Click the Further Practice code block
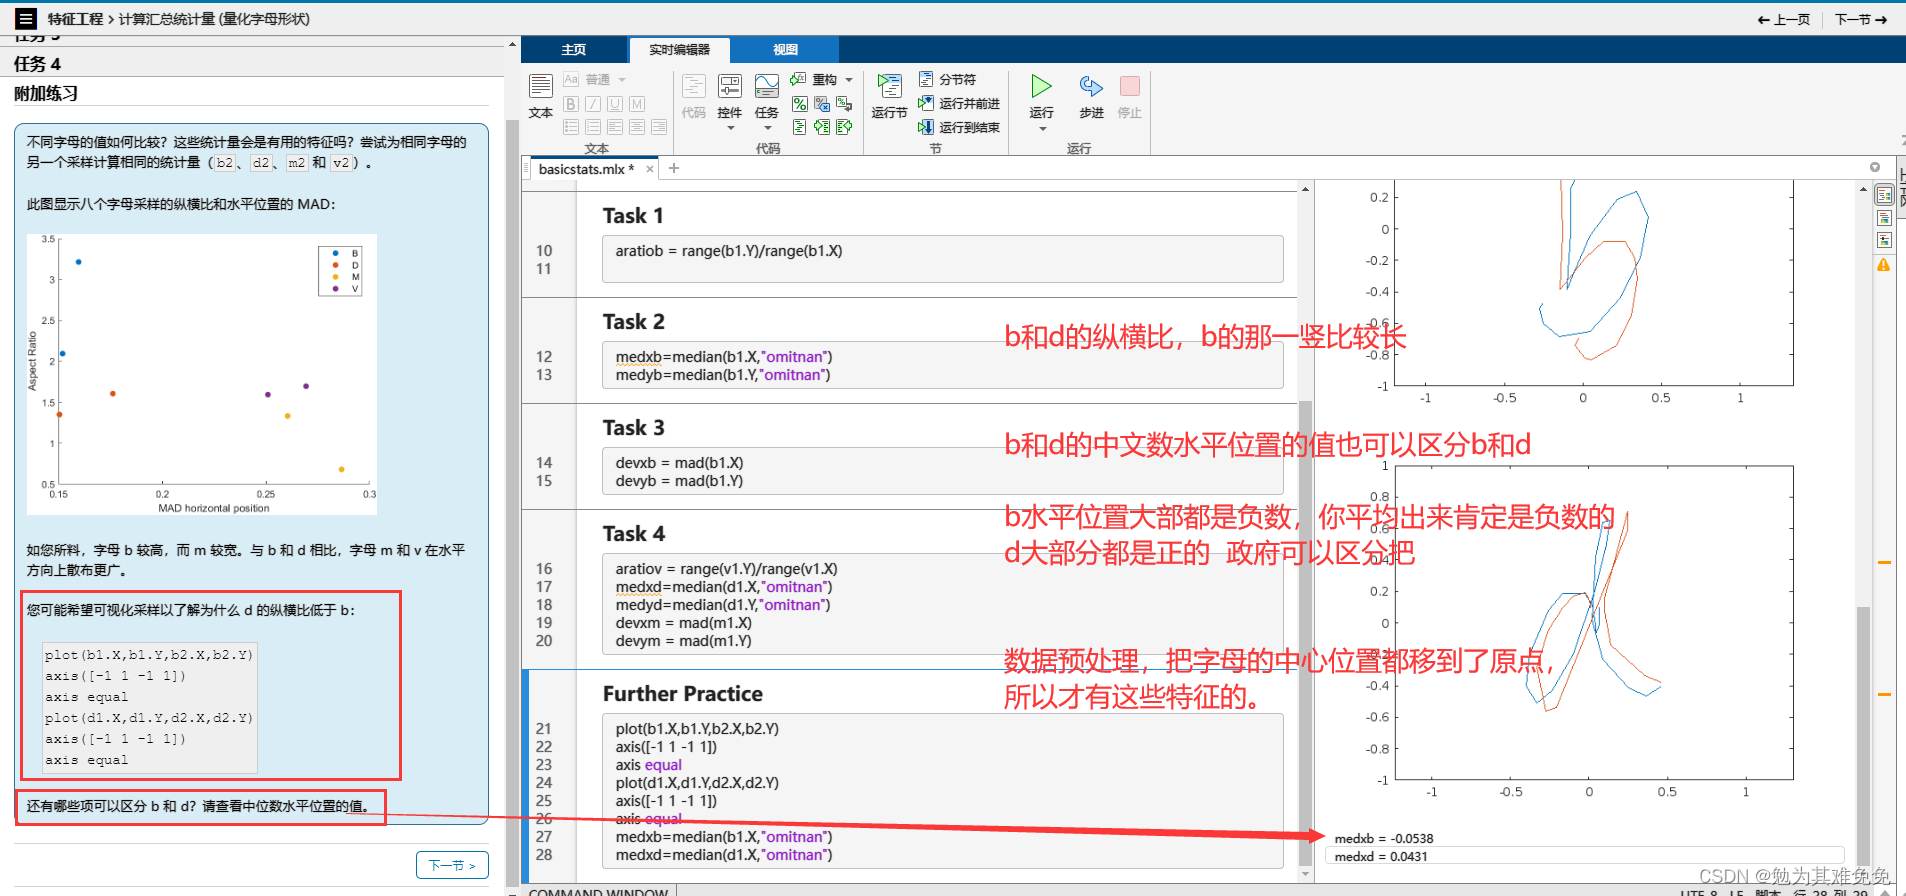The width and height of the screenshot is (1906, 896). click(942, 791)
